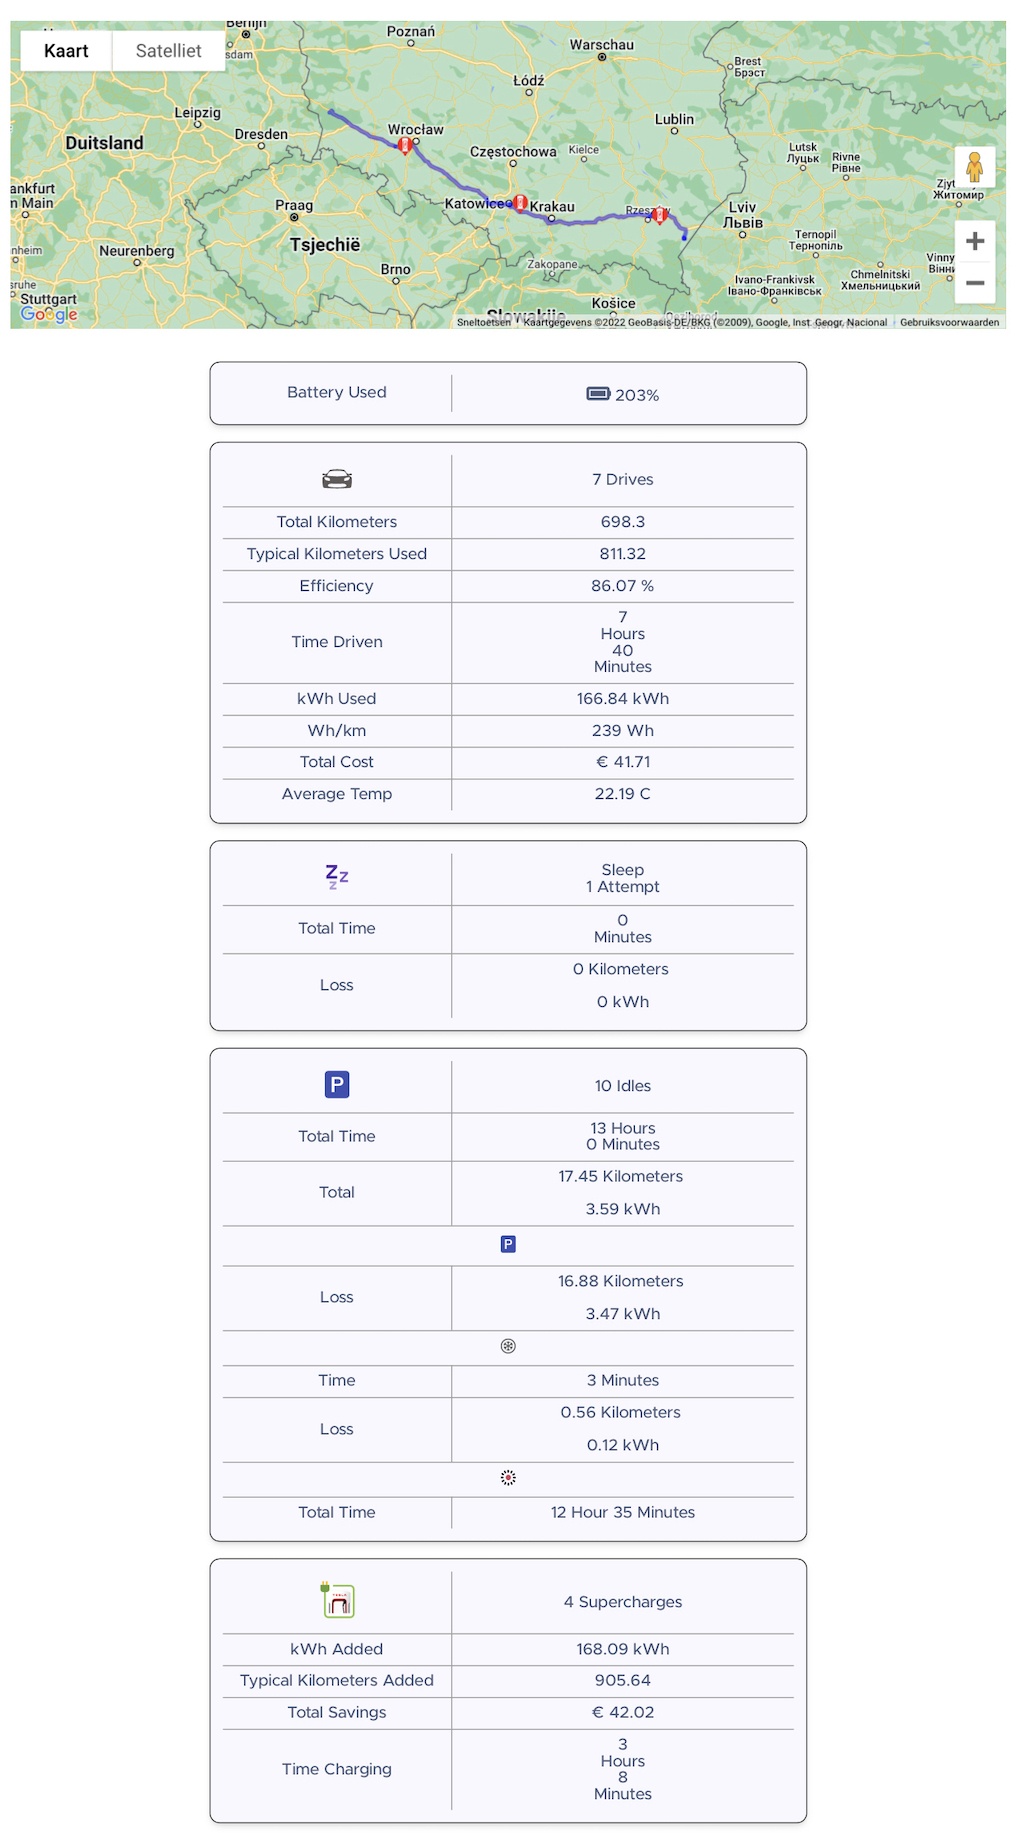Screen dimensions: 1027x1833
Task: Zoom in using the map plus button
Action: pyautogui.click(x=973, y=240)
